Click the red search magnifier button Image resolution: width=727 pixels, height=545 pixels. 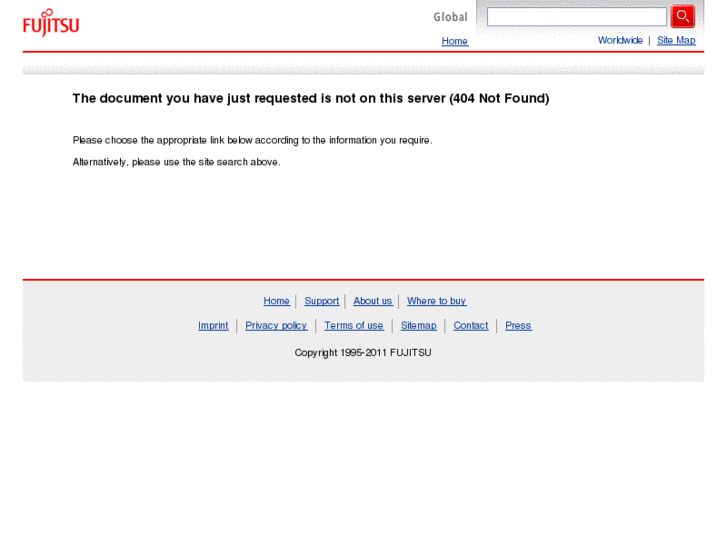(x=682, y=17)
